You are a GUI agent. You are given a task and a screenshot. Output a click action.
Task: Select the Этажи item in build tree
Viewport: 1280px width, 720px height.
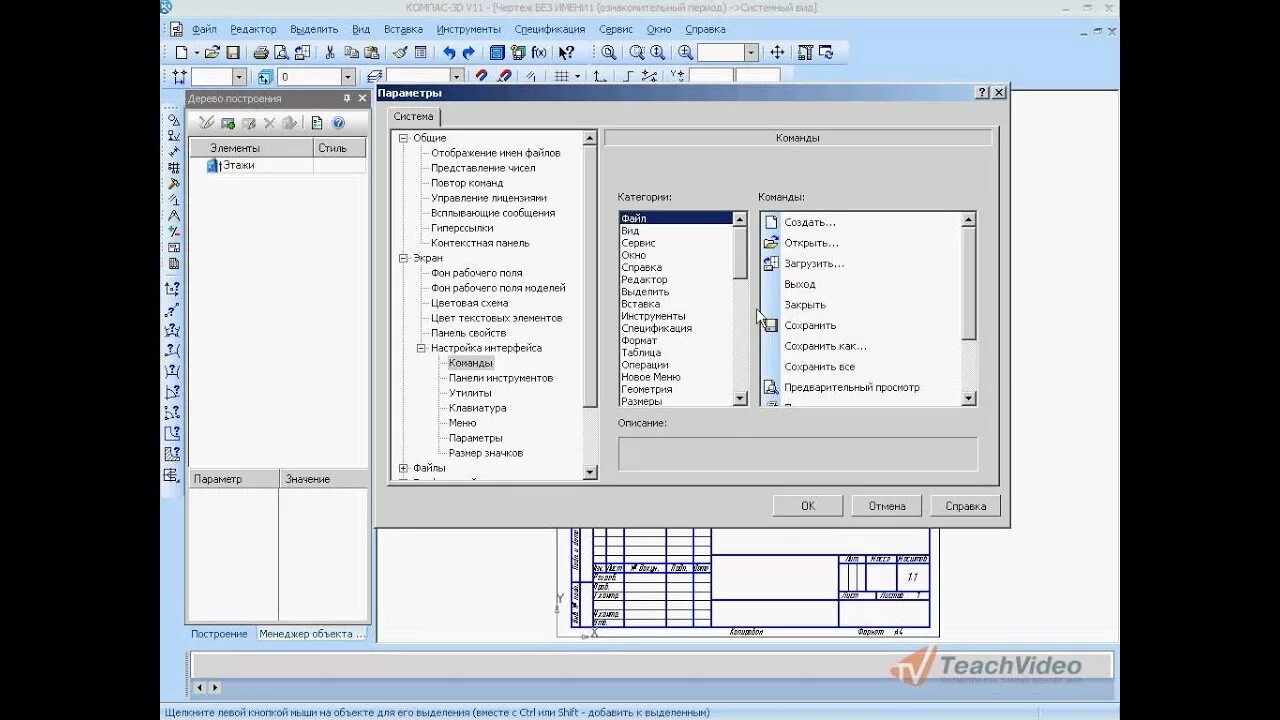coord(238,165)
